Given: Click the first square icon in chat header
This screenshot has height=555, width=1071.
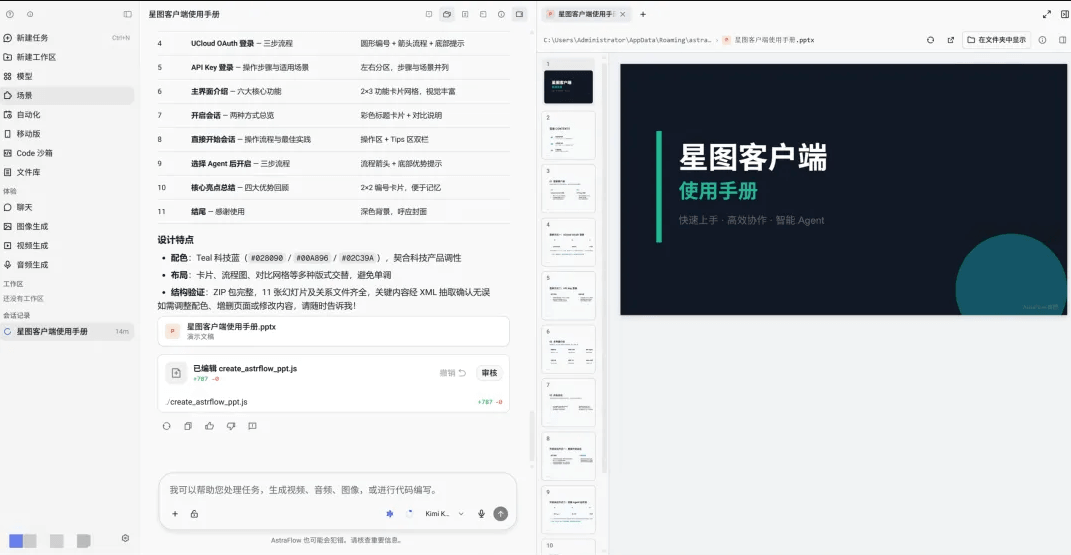Looking at the screenshot, I should (428, 14).
